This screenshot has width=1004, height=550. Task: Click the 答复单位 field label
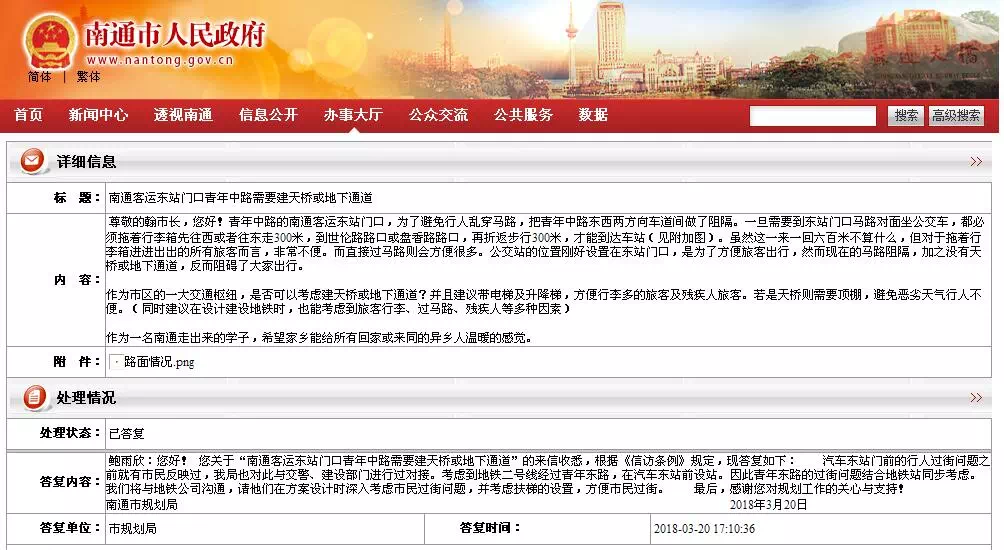click(x=70, y=528)
